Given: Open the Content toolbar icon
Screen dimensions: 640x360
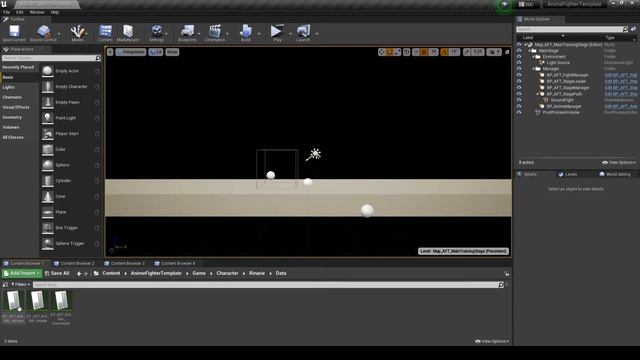Looking at the screenshot, I should point(105,32).
